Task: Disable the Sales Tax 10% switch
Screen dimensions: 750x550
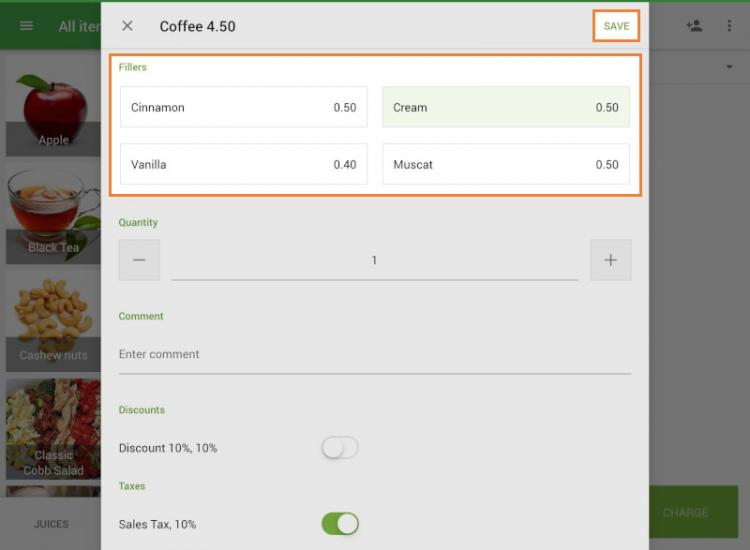Action: pos(340,524)
